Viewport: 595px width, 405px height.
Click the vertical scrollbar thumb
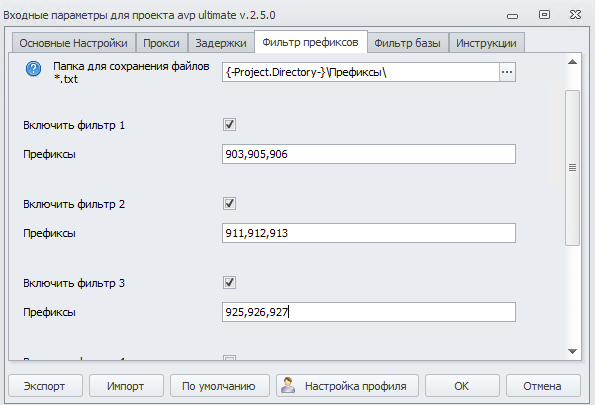572,168
